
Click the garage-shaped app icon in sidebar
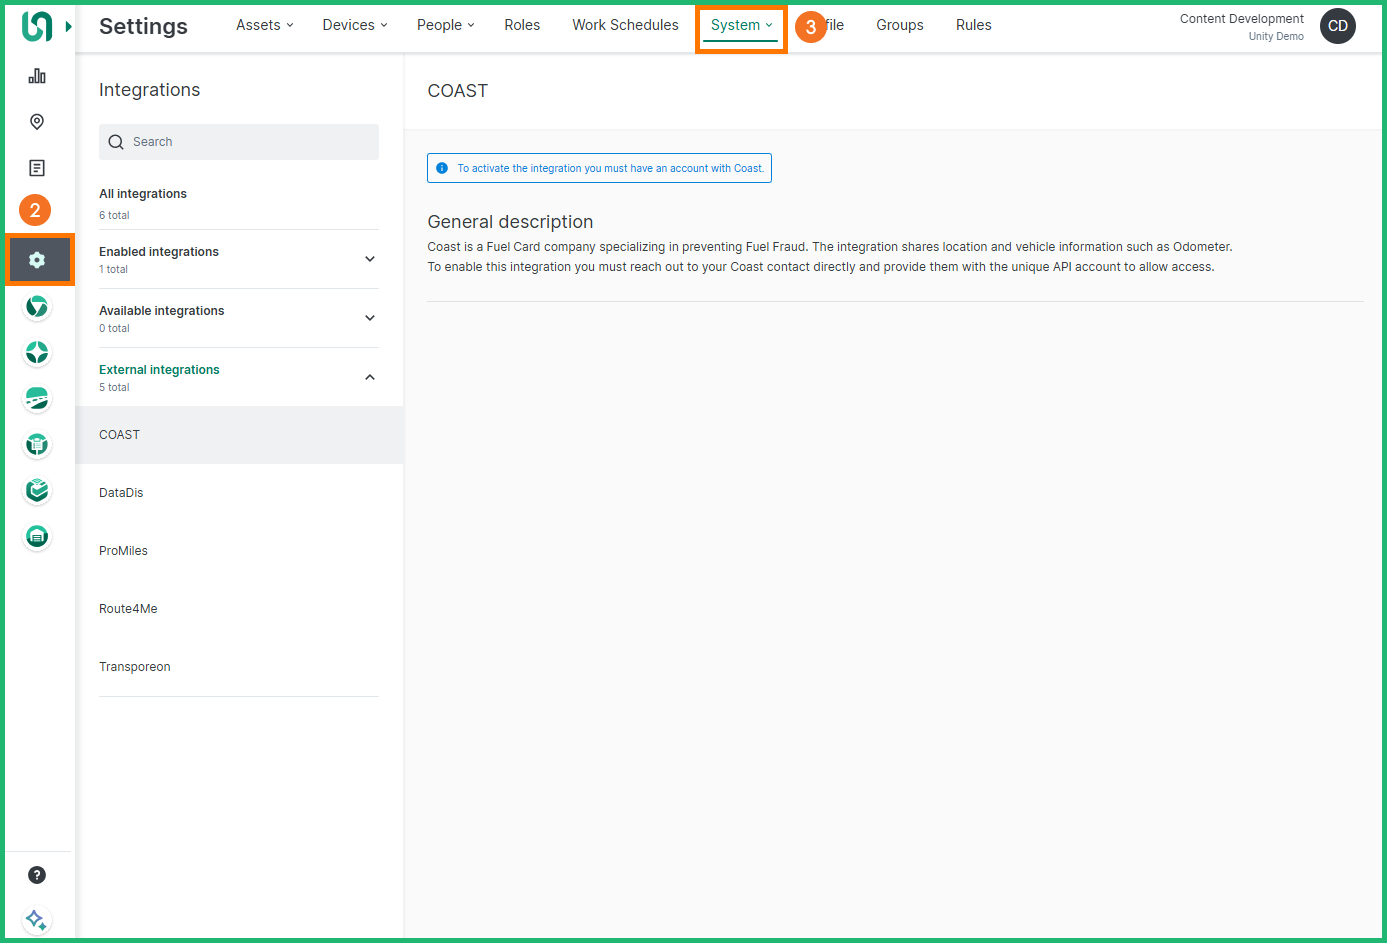pos(37,537)
